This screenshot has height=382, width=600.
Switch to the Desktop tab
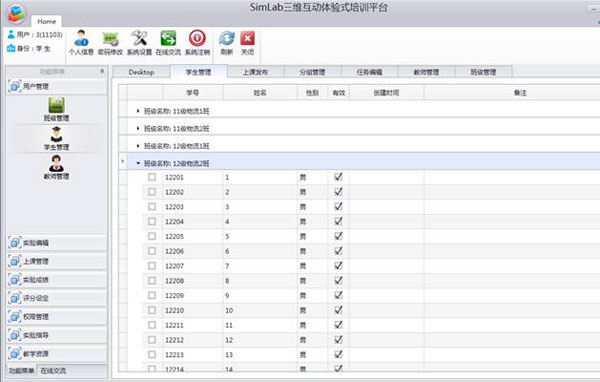tap(142, 72)
